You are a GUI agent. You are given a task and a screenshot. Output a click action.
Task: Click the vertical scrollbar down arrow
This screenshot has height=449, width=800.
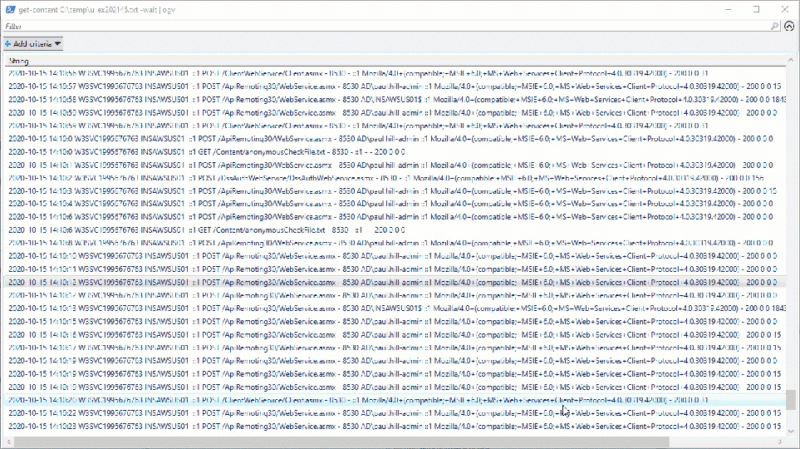tap(791, 430)
